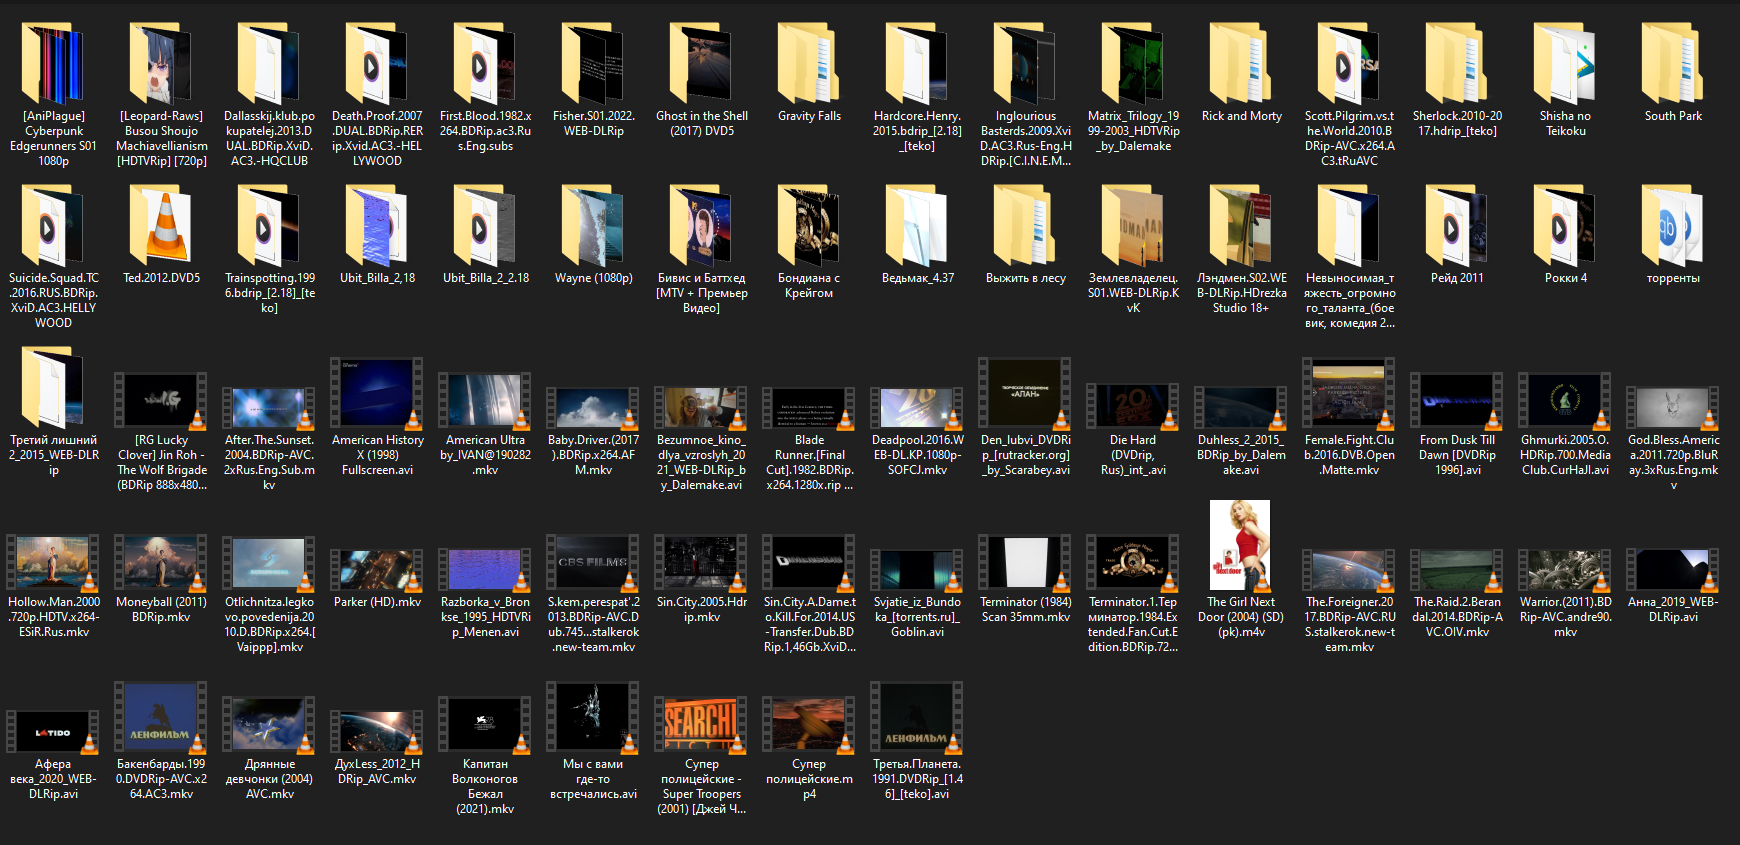Select the Ubit_Billa_2,18 folder icon
Screen dimensions: 1740x845
377,226
